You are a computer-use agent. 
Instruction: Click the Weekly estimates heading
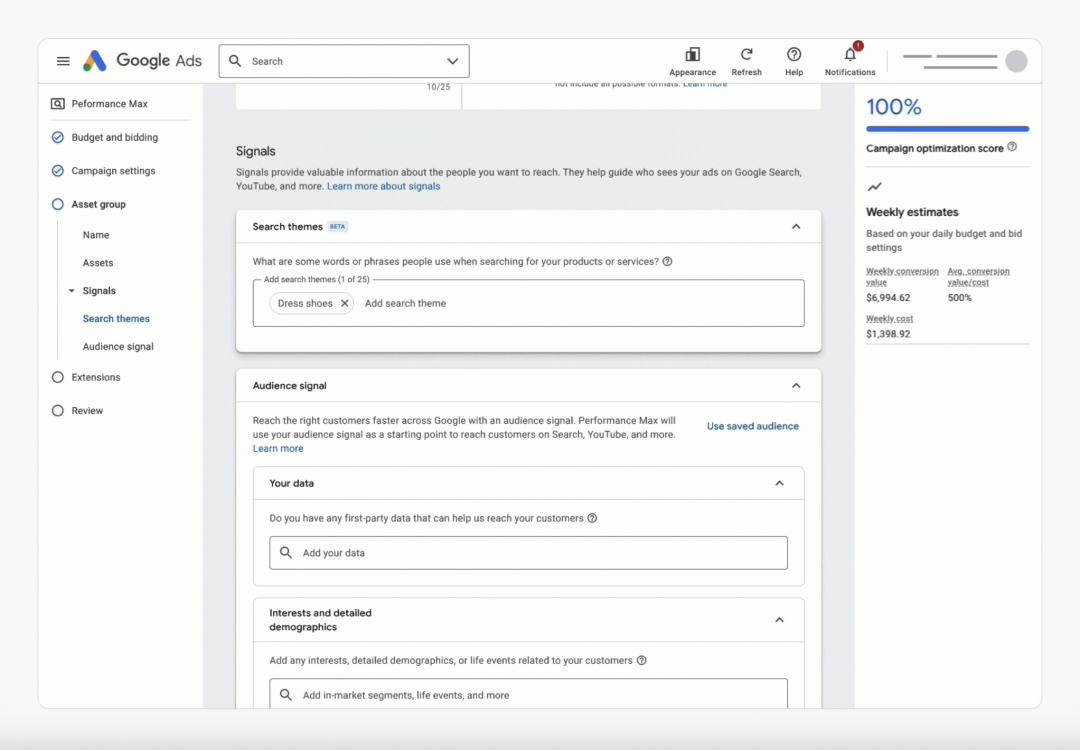coord(912,212)
